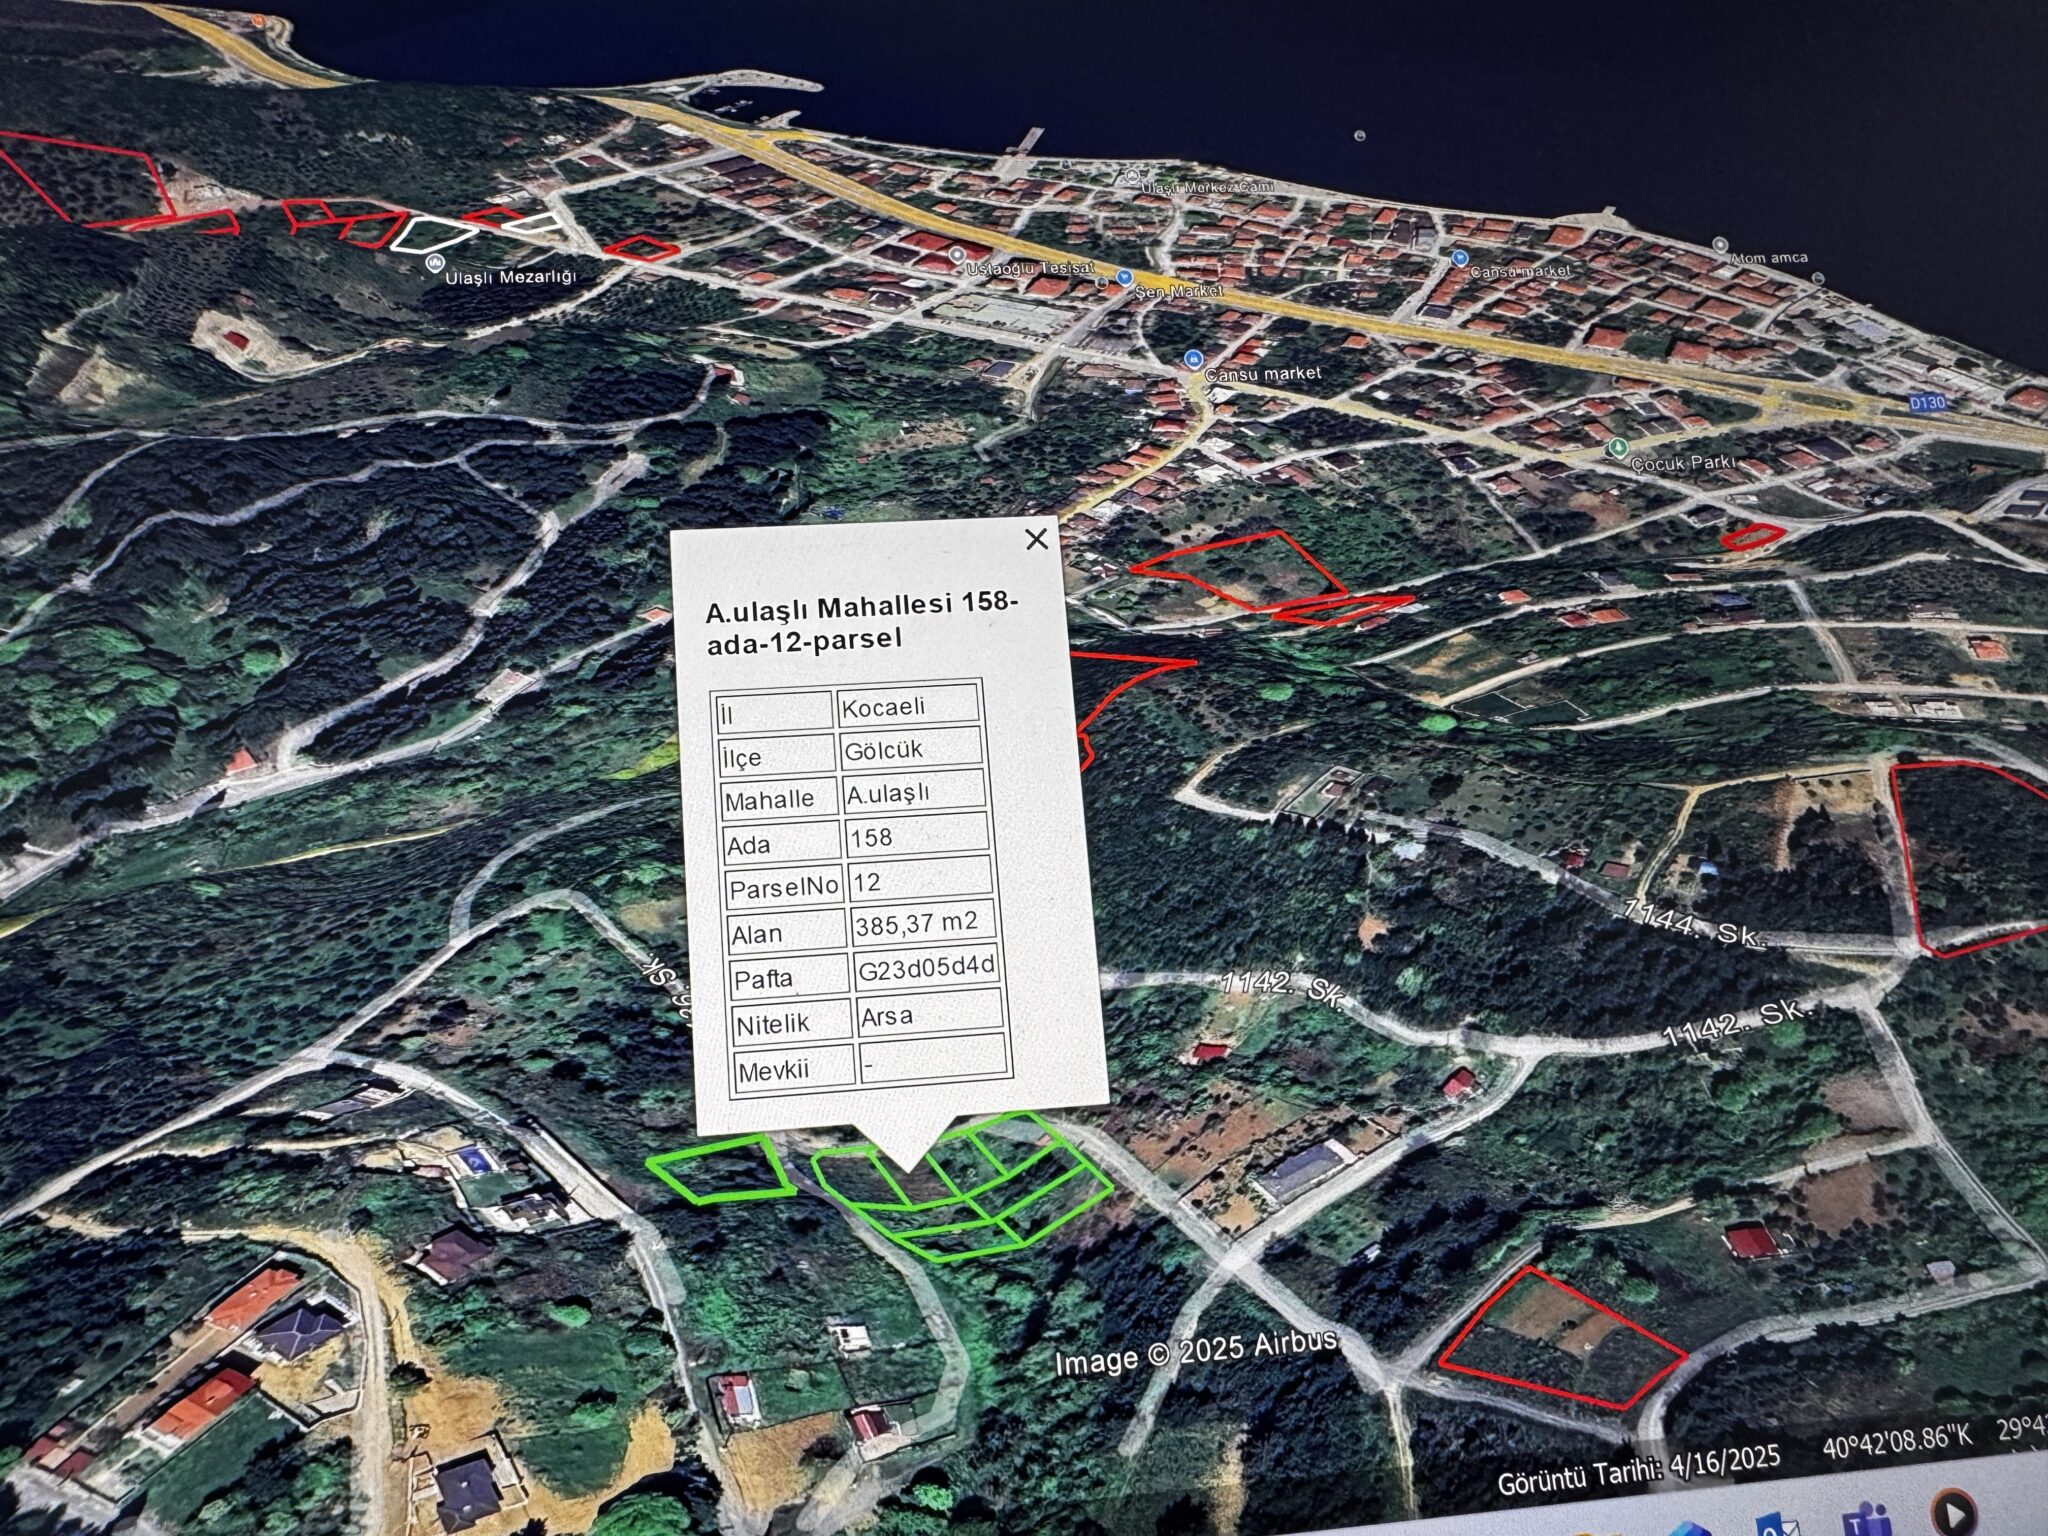This screenshot has width=2048, height=1536.
Task: Click the 'G23d05d4d' Pafta value
Action: (x=926, y=967)
